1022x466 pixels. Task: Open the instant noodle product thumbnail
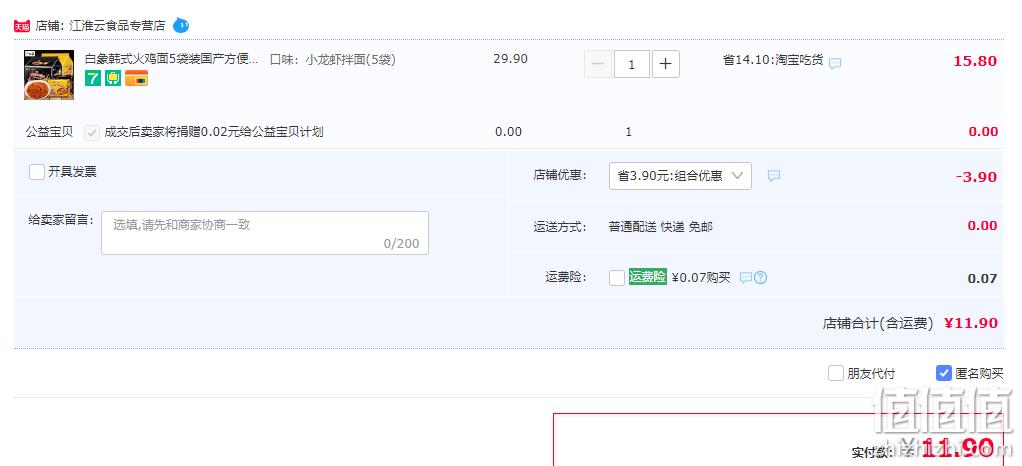click(49, 75)
